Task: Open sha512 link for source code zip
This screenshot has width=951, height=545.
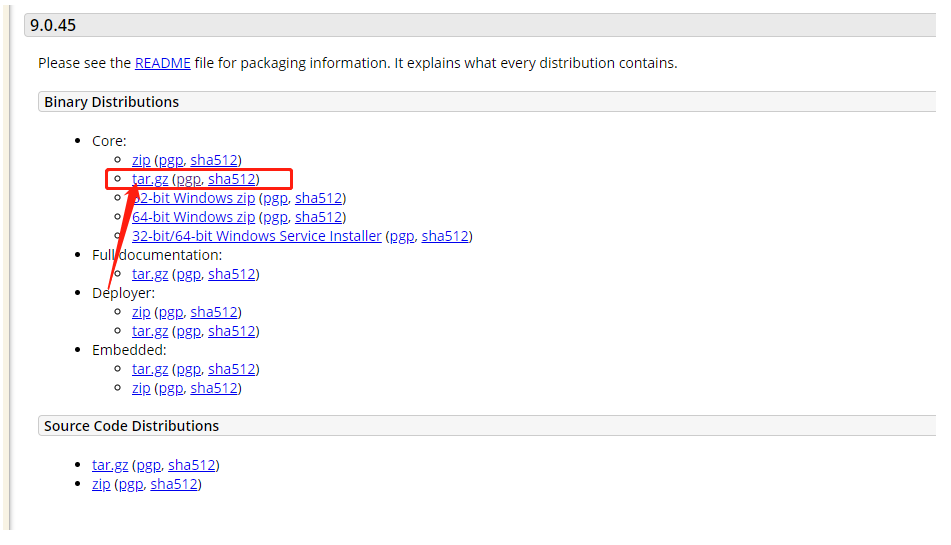Action: click(174, 484)
